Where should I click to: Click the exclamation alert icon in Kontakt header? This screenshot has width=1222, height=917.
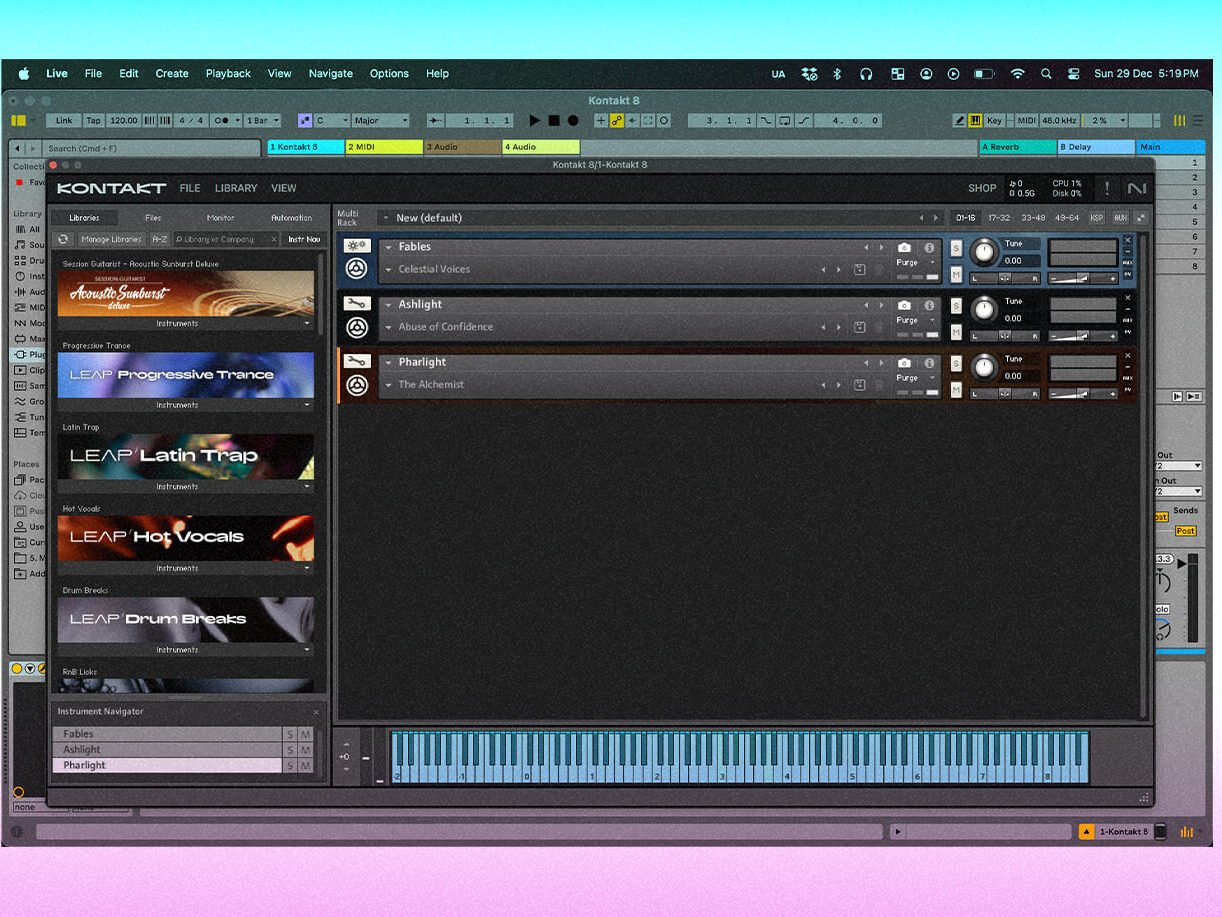1107,188
